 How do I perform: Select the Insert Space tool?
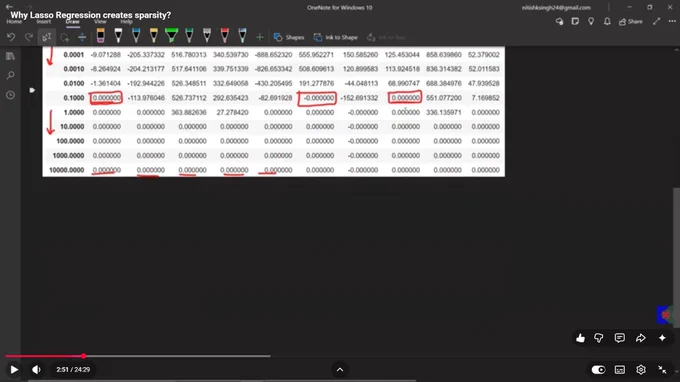(x=82, y=38)
